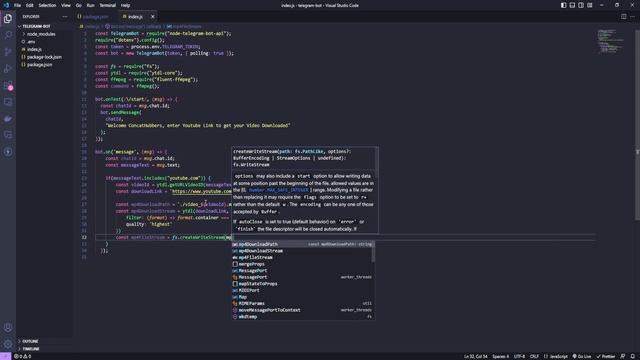Viewport: 640px width, 360px height.
Task: Open the Explorer view in activity bar
Action: (x=8, y=19)
